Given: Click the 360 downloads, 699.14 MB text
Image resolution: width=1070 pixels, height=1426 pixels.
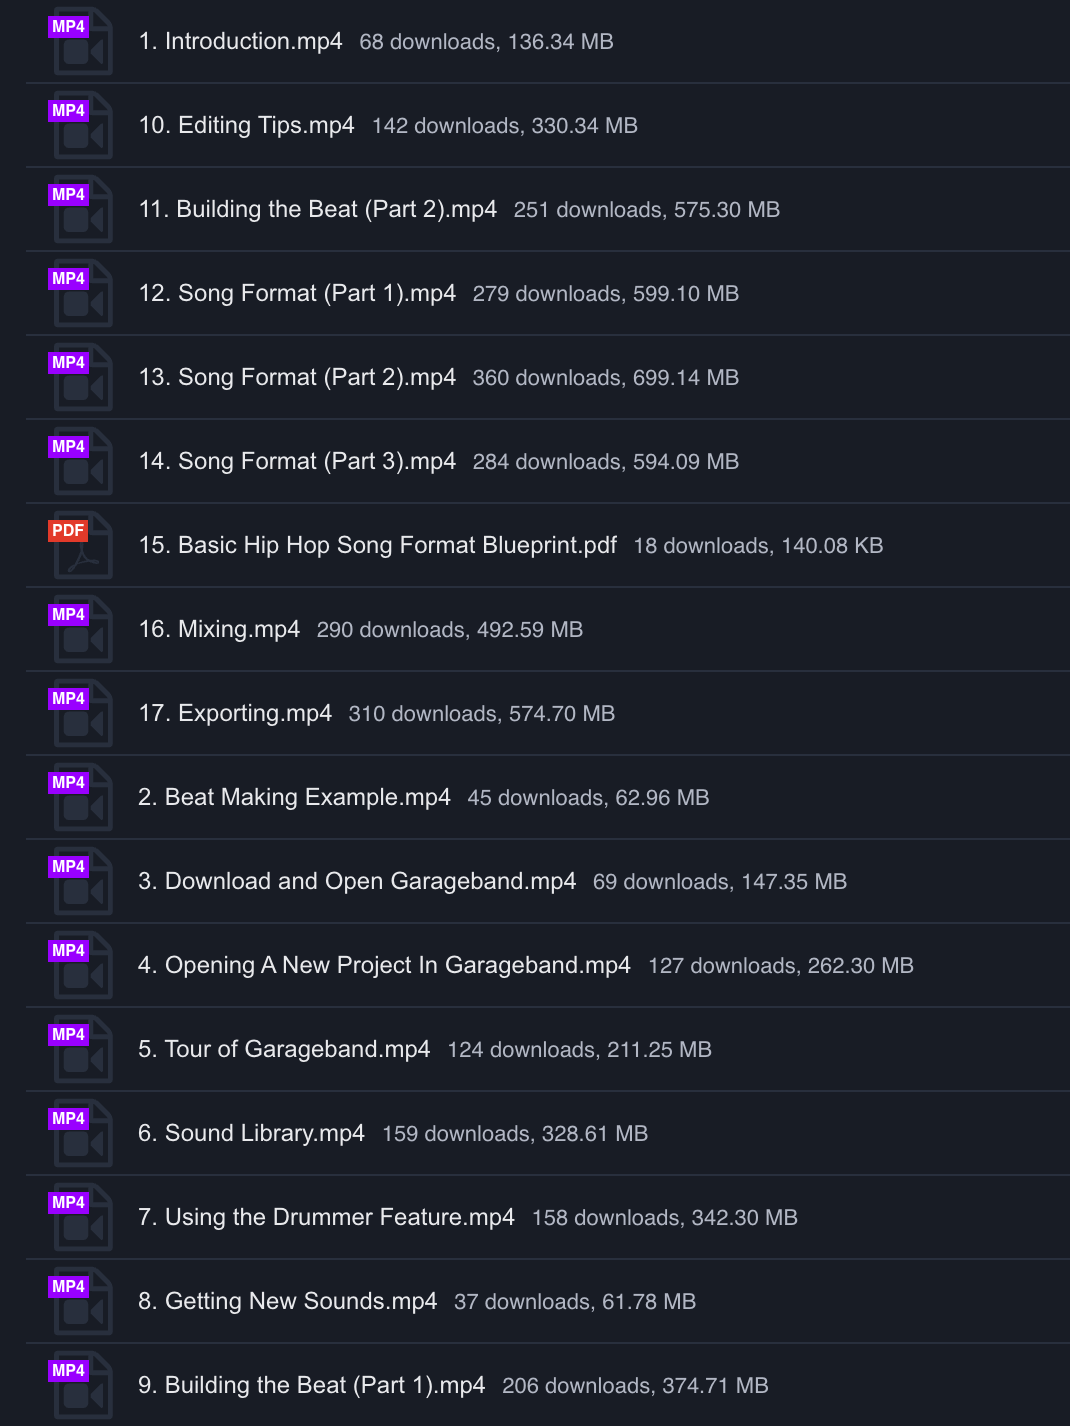Looking at the screenshot, I should tap(605, 378).
